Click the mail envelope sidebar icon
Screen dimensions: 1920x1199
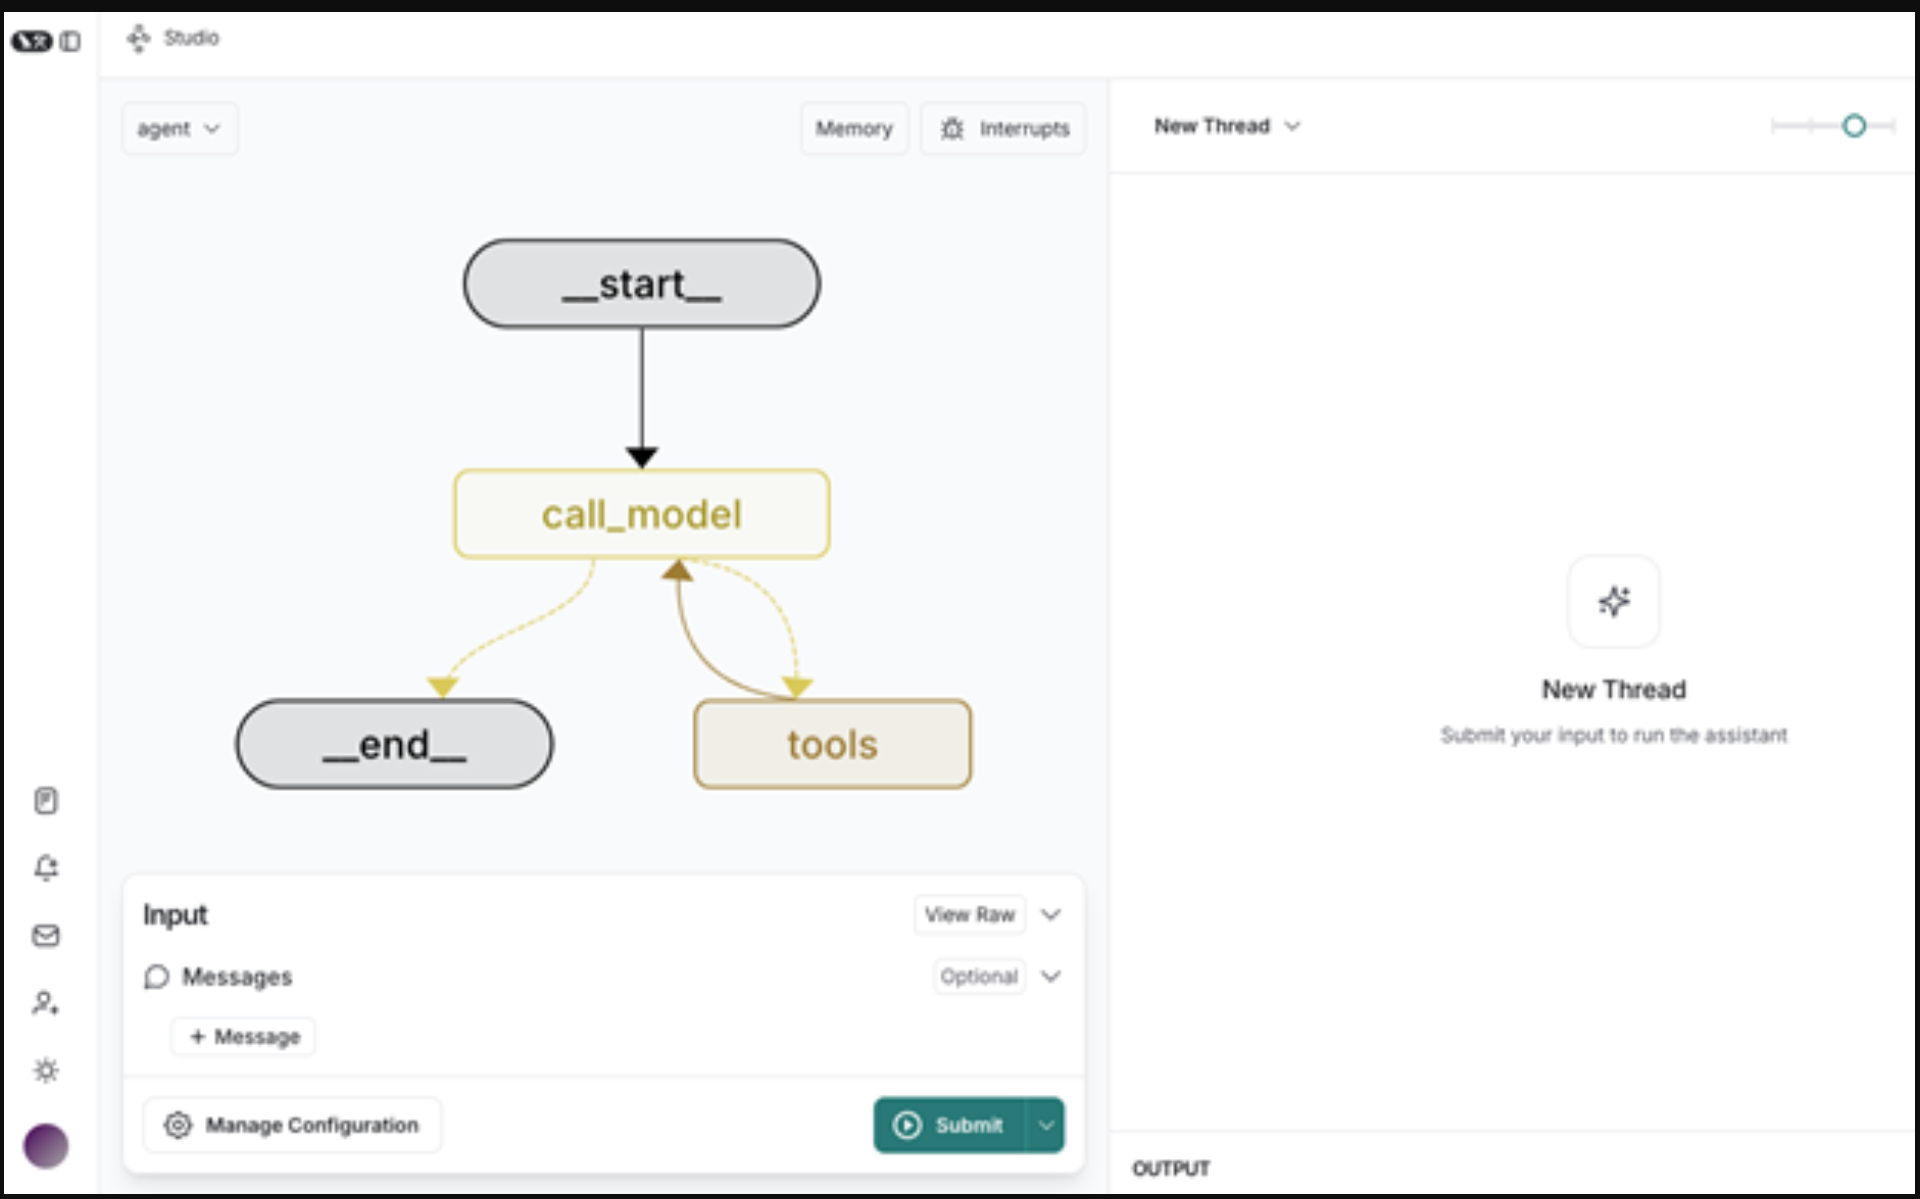pyautogui.click(x=46, y=935)
